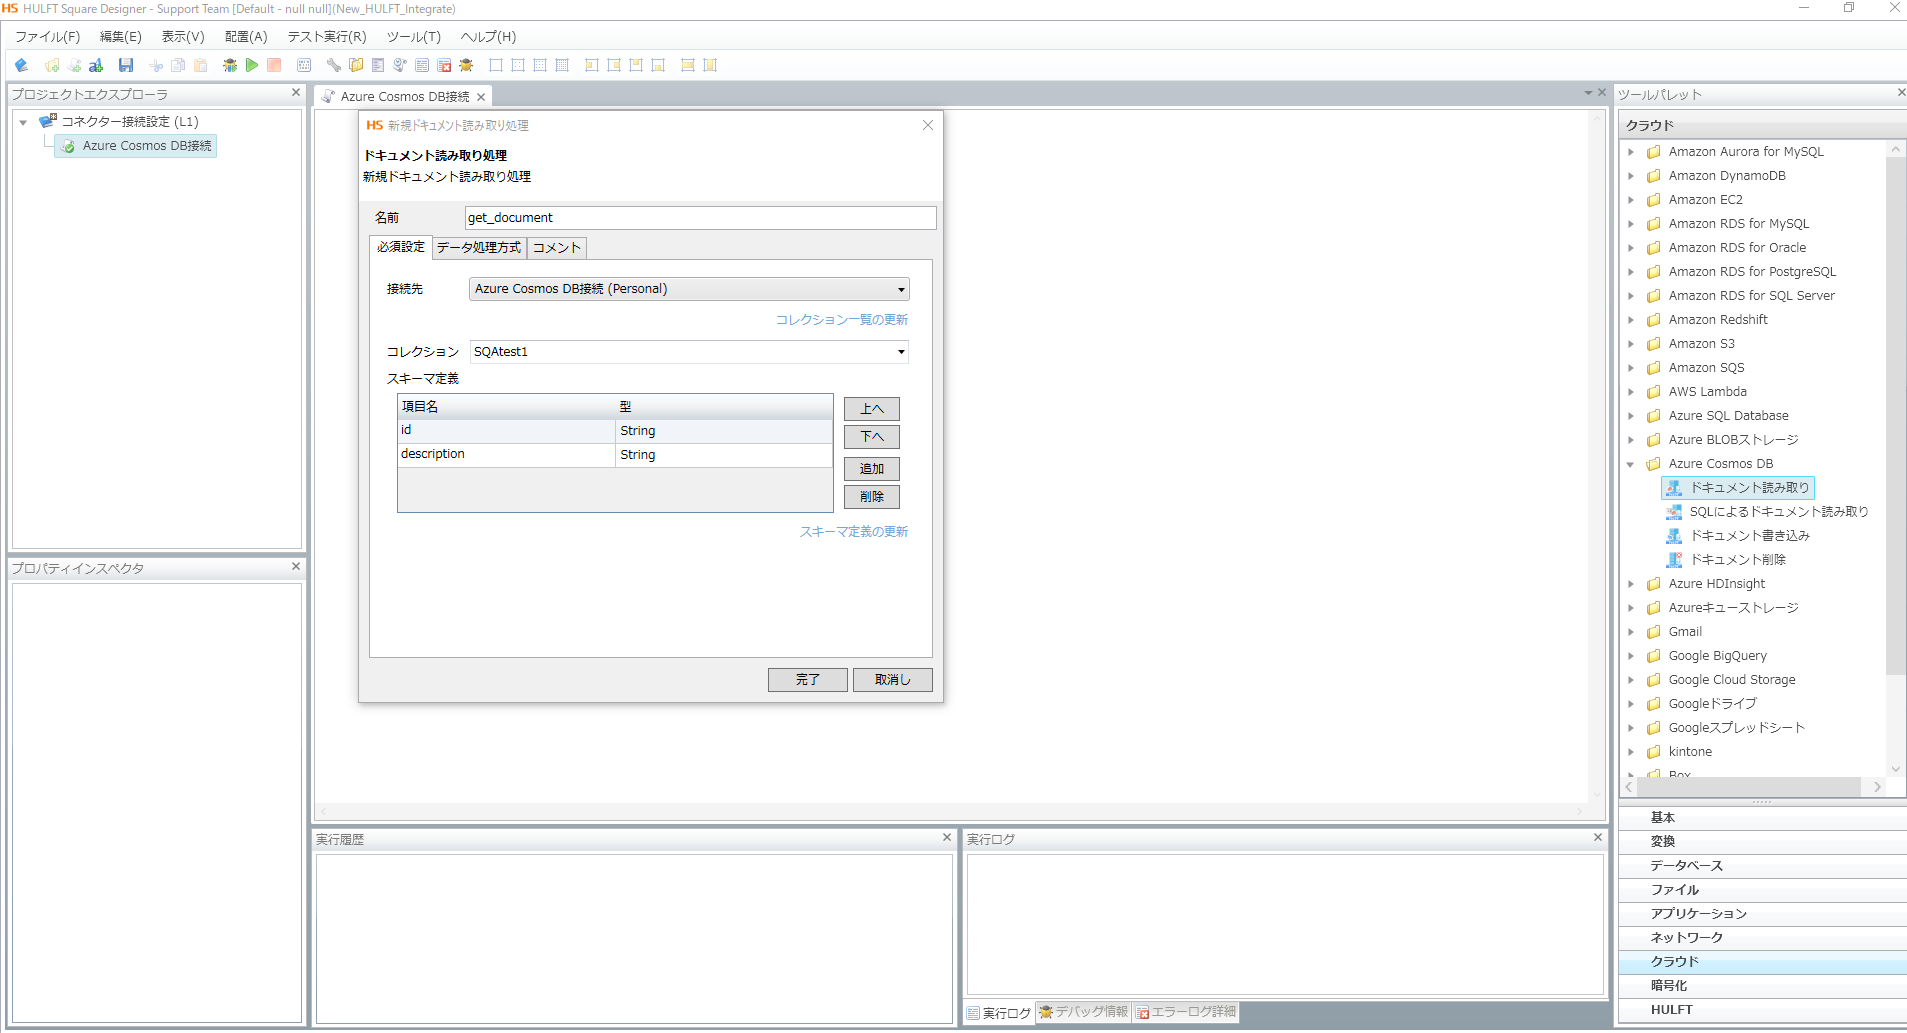The height and width of the screenshot is (1033, 1907).
Task: Select the description row in schema table
Action: [x=615, y=455]
